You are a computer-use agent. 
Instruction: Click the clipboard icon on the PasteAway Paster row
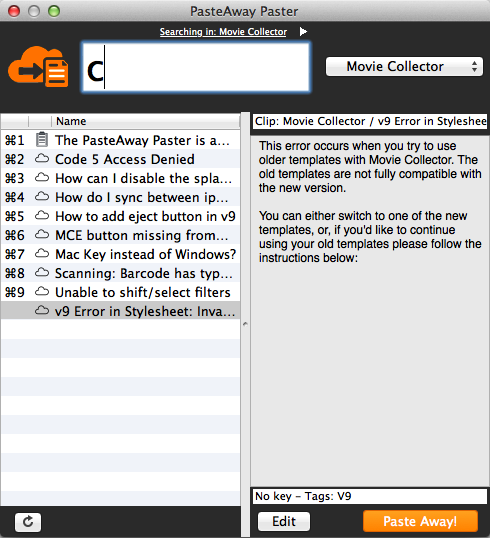42,140
